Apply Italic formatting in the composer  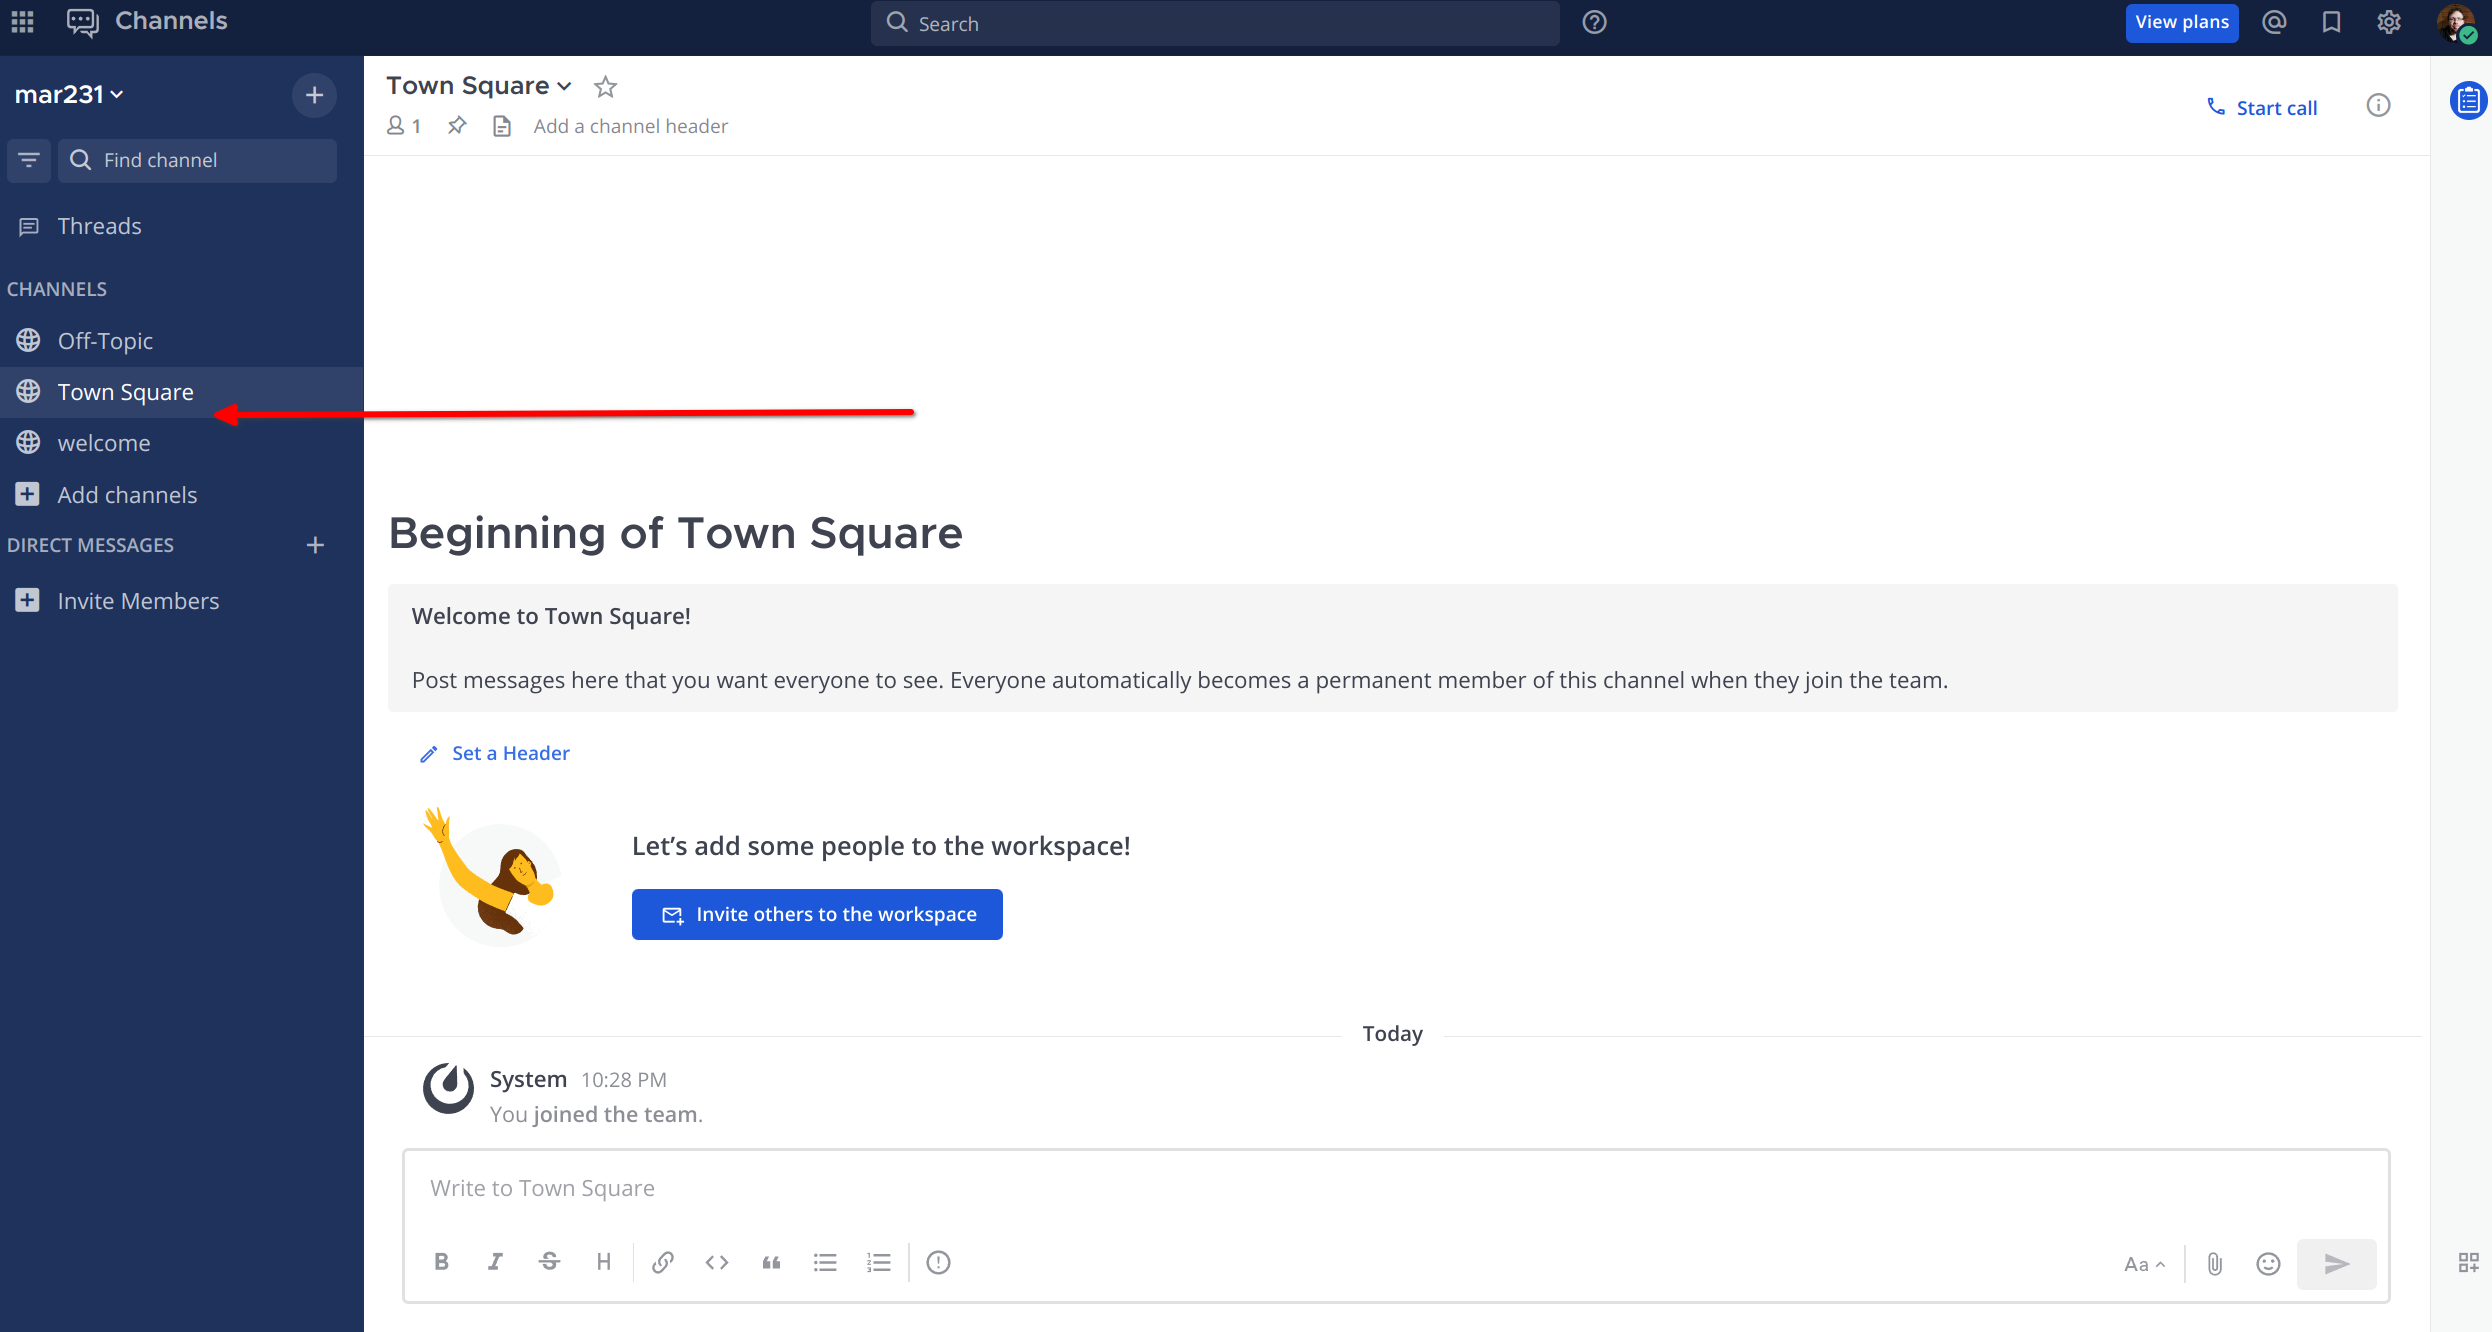tap(495, 1262)
